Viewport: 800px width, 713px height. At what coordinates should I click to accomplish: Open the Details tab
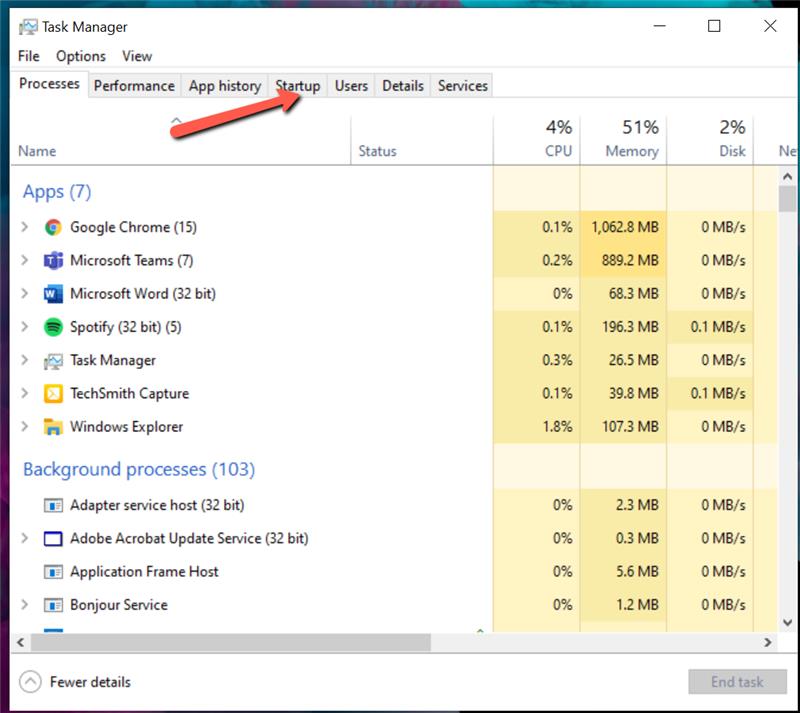pos(403,86)
